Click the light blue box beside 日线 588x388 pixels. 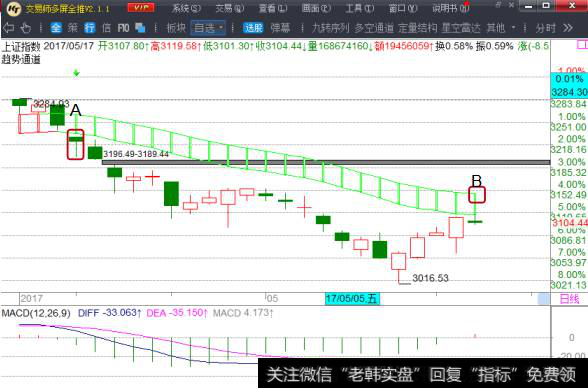pos(543,299)
